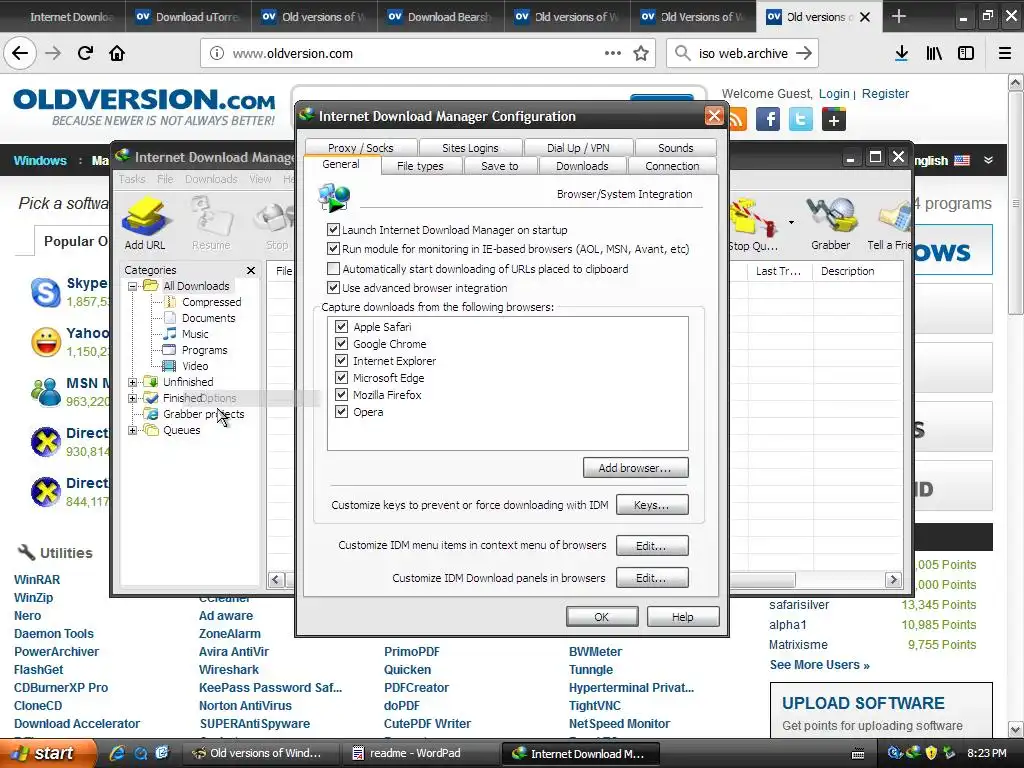This screenshot has width=1024, height=768.
Task: Uncheck Apple Safari browser capture
Action: 342,327
